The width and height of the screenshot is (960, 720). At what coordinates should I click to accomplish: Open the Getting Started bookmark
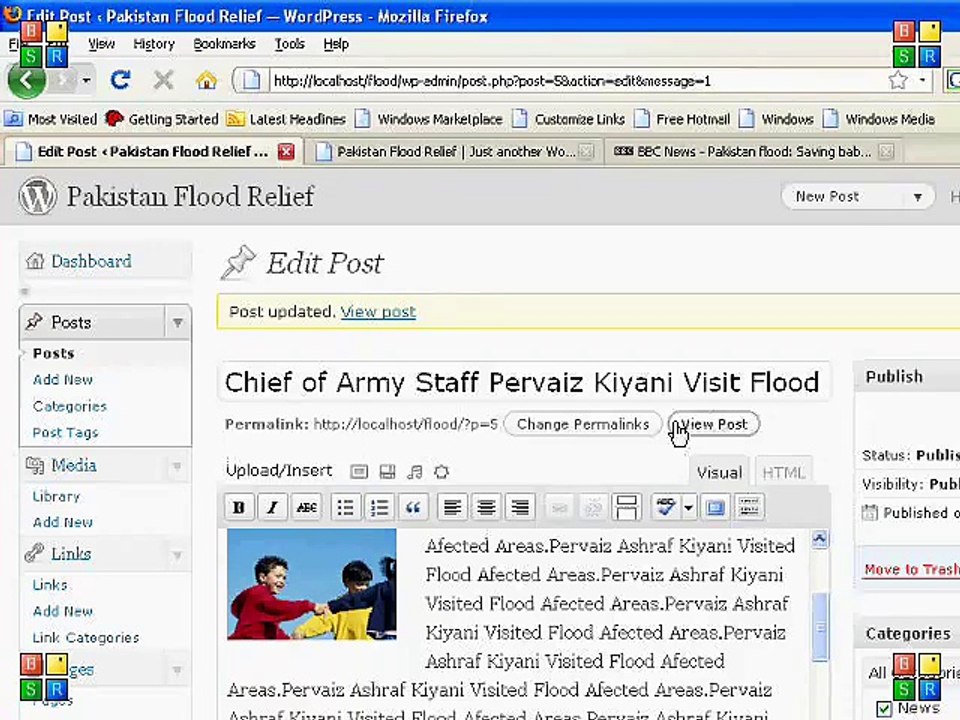pyautogui.click(x=162, y=119)
